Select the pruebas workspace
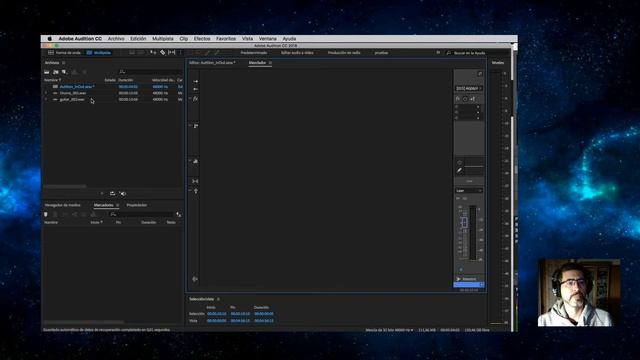This screenshot has height=360, width=640. pyautogui.click(x=381, y=53)
